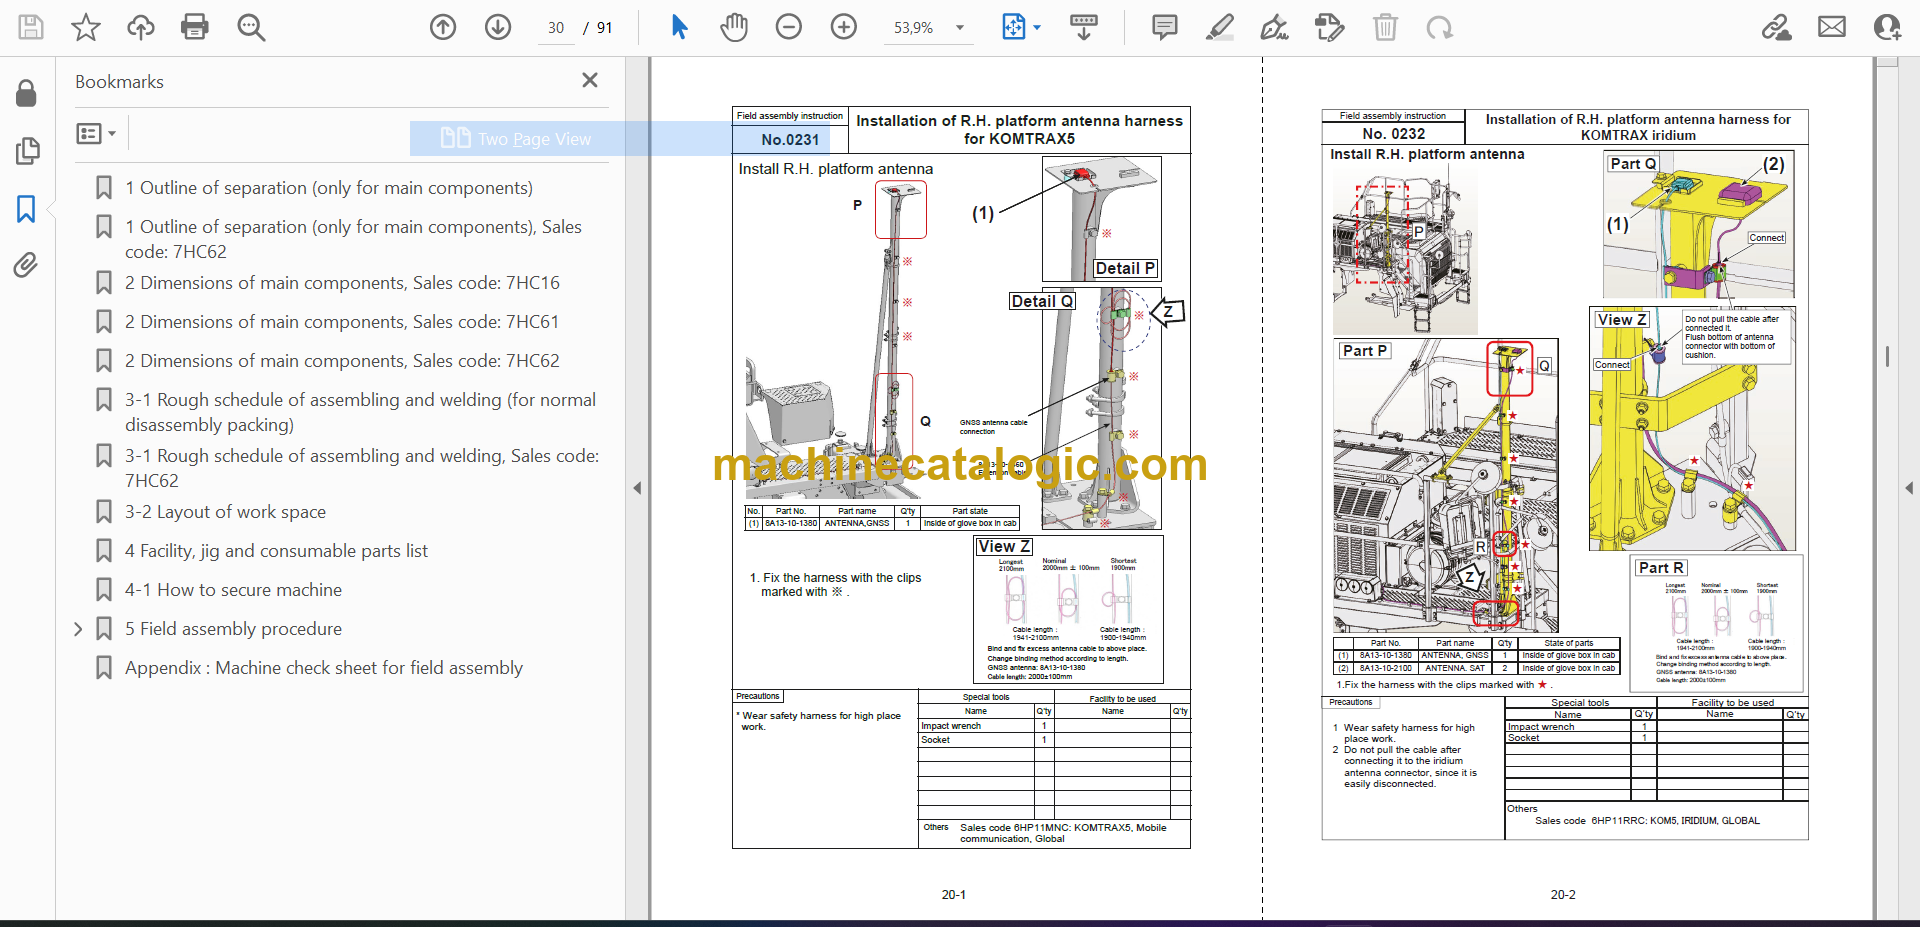Close the Bookmarks panel
Image resolution: width=1920 pixels, height=927 pixels.
click(x=590, y=80)
